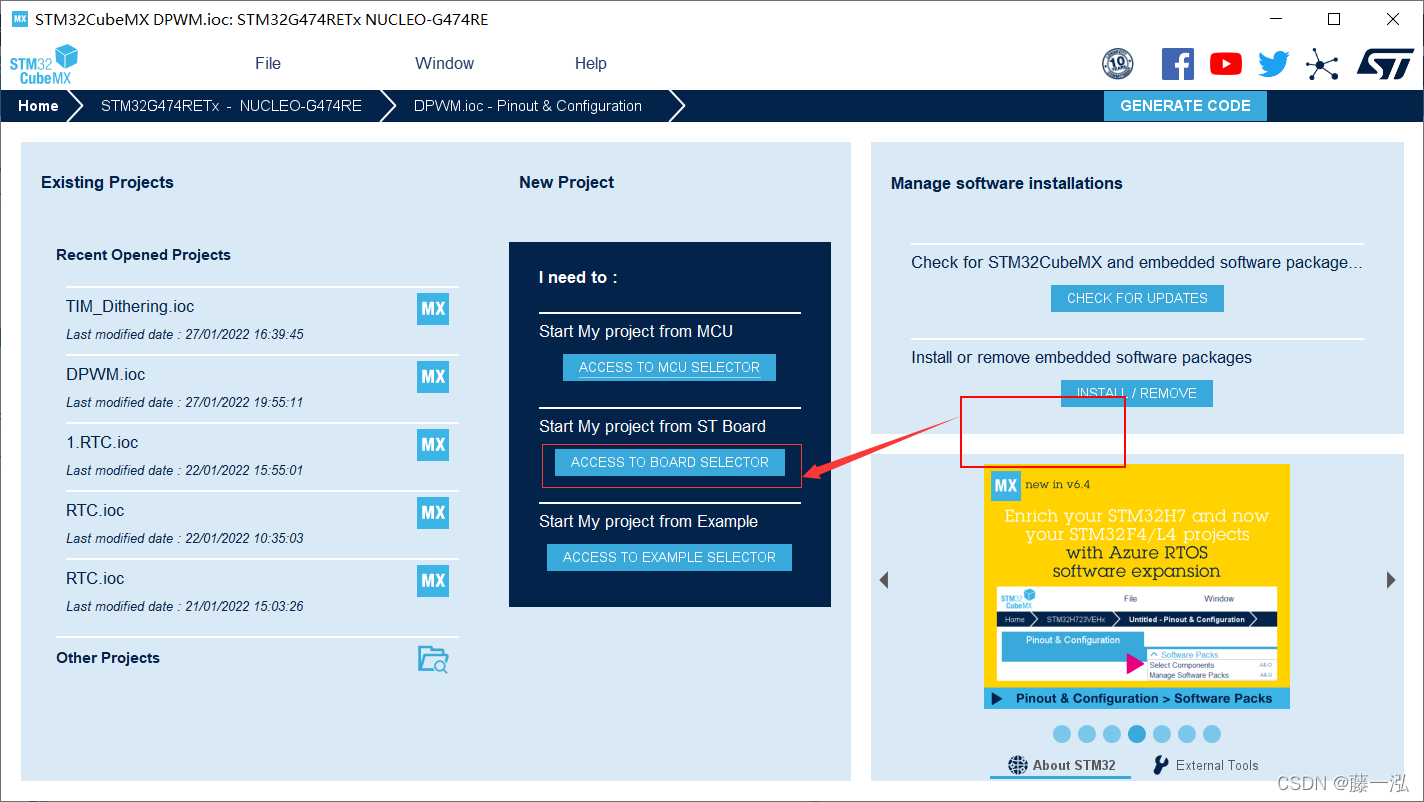This screenshot has height=802, width=1424.
Task: Open the Window menu
Action: (444, 63)
